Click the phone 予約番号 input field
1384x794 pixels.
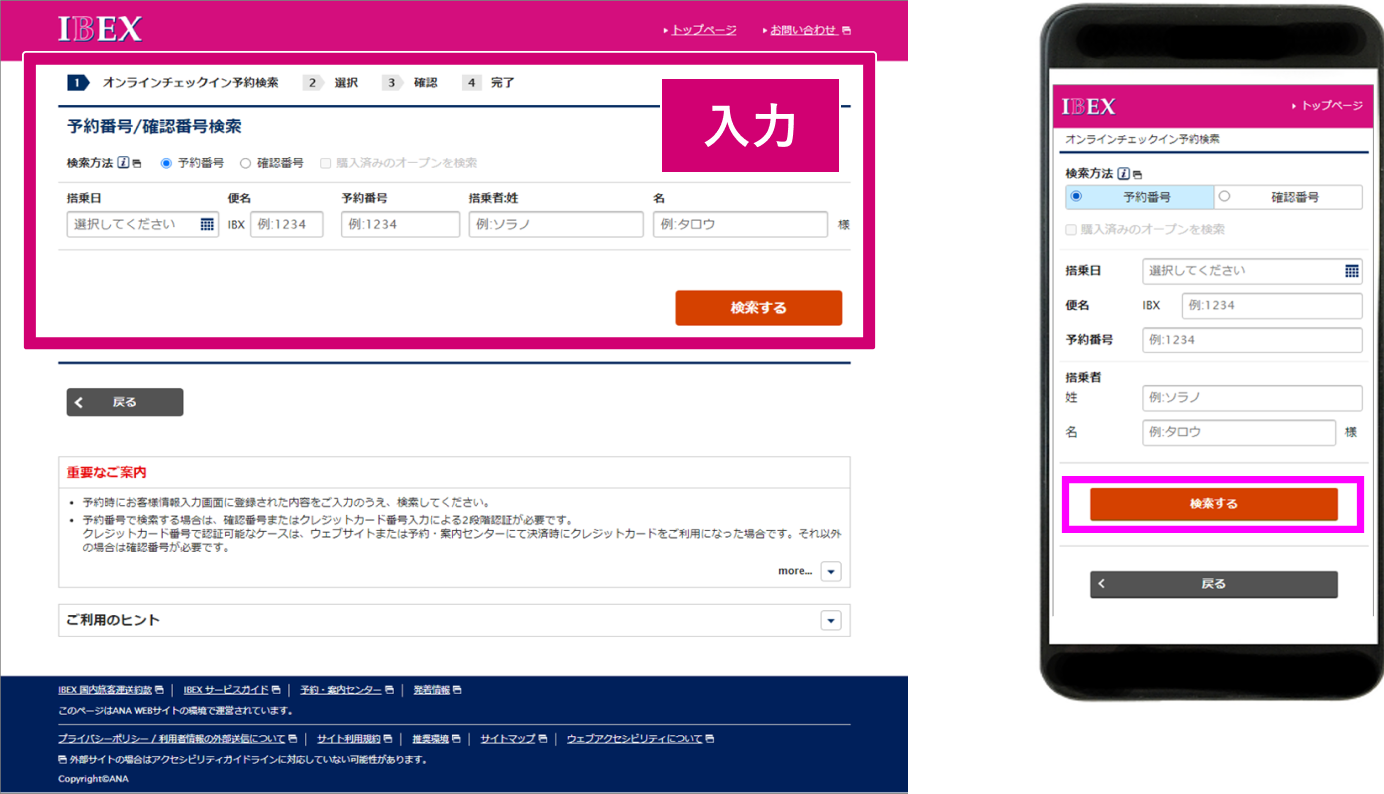1252,340
